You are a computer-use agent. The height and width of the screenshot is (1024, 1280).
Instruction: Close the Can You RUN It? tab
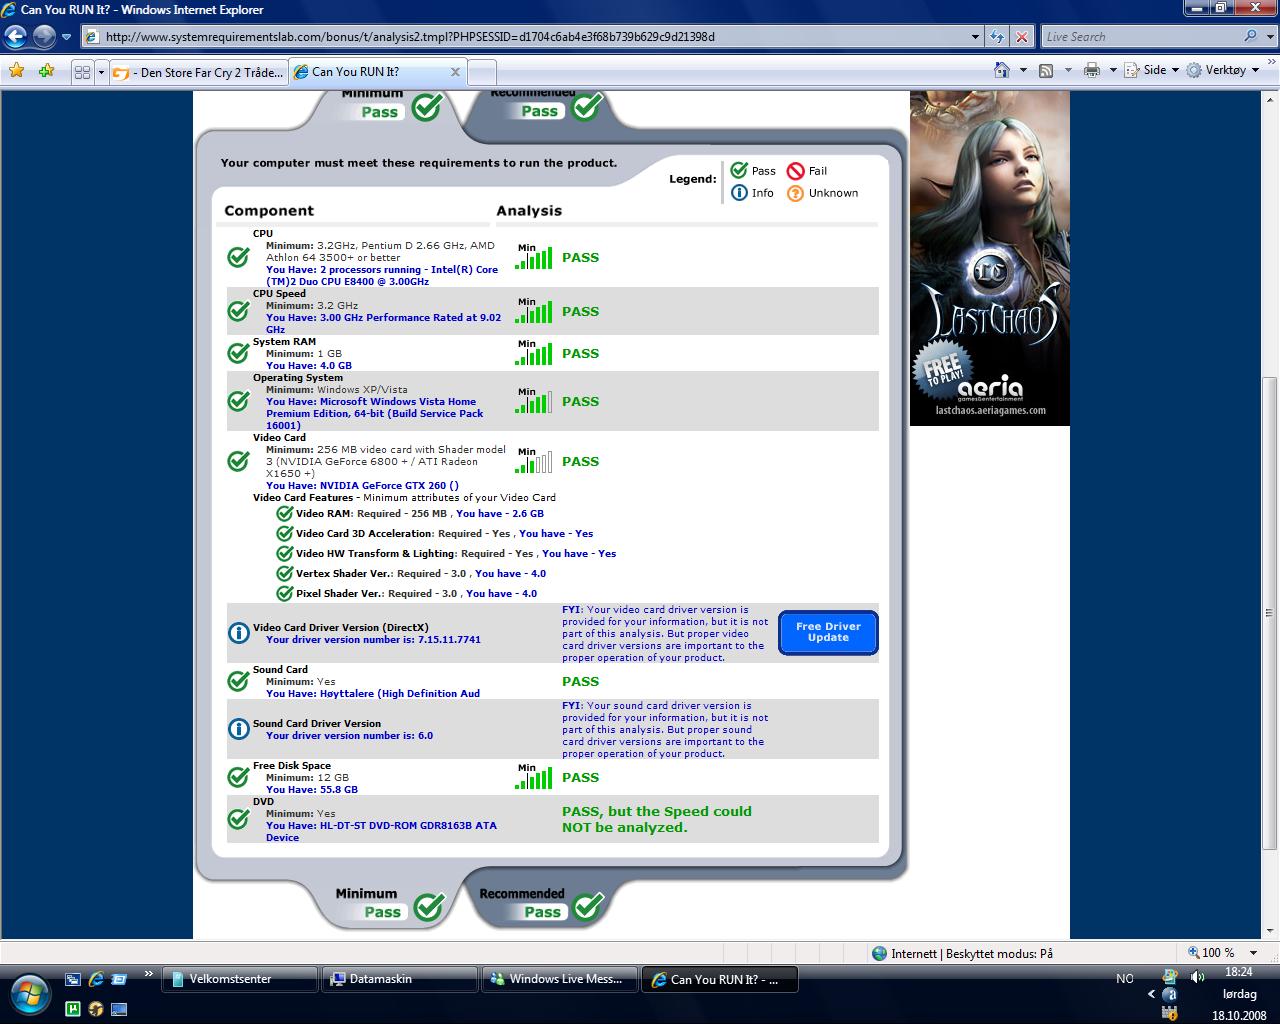[x=455, y=72]
